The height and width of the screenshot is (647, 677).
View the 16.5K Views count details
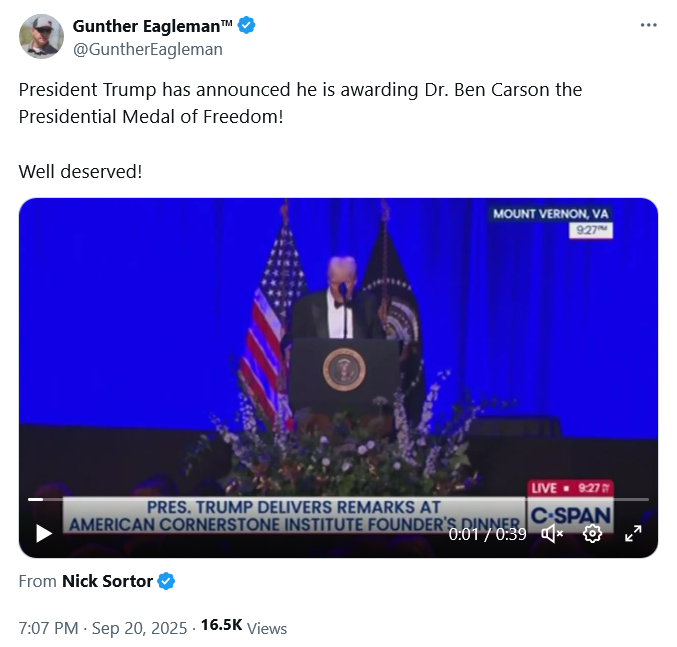coord(244,627)
